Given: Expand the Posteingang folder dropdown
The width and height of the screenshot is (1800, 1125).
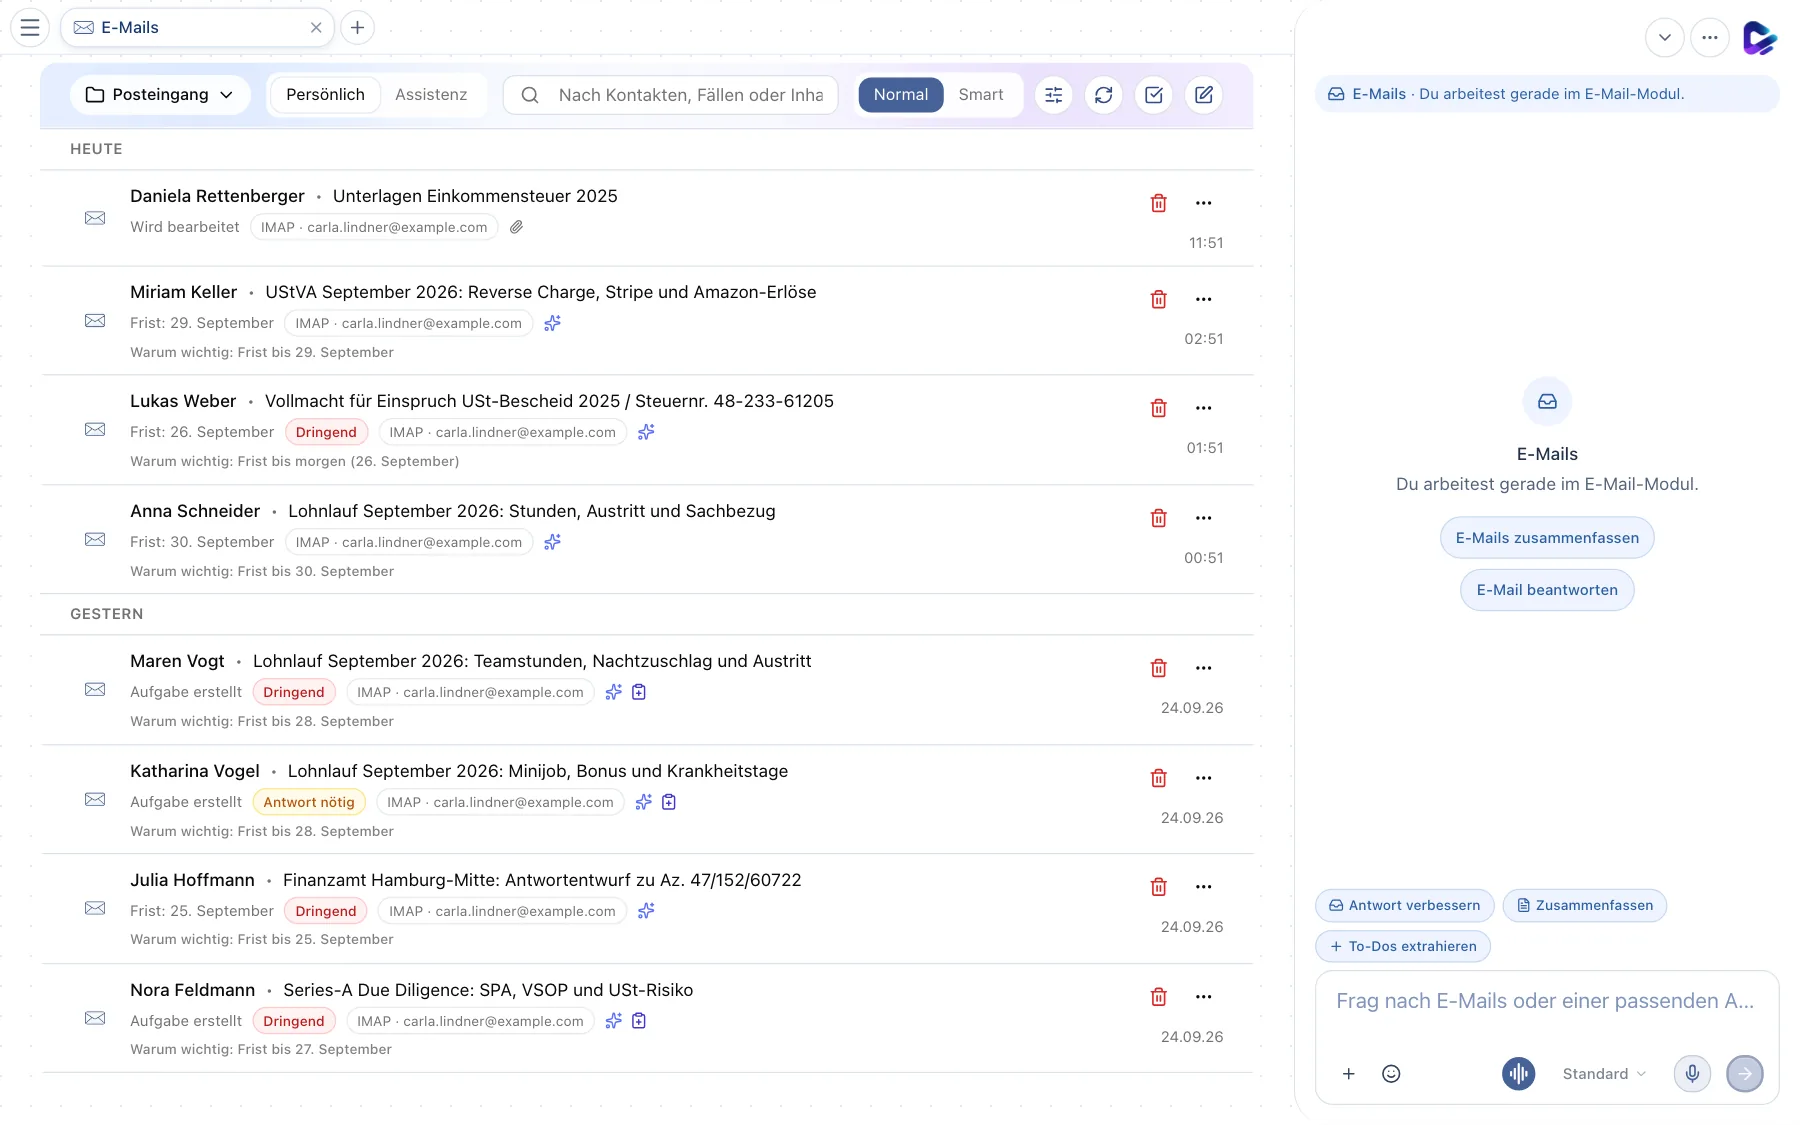Looking at the screenshot, I should [160, 95].
